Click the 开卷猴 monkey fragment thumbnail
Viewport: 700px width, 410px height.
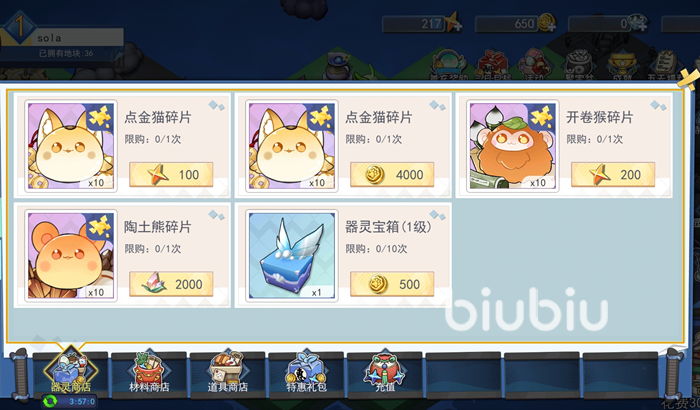[x=512, y=146]
